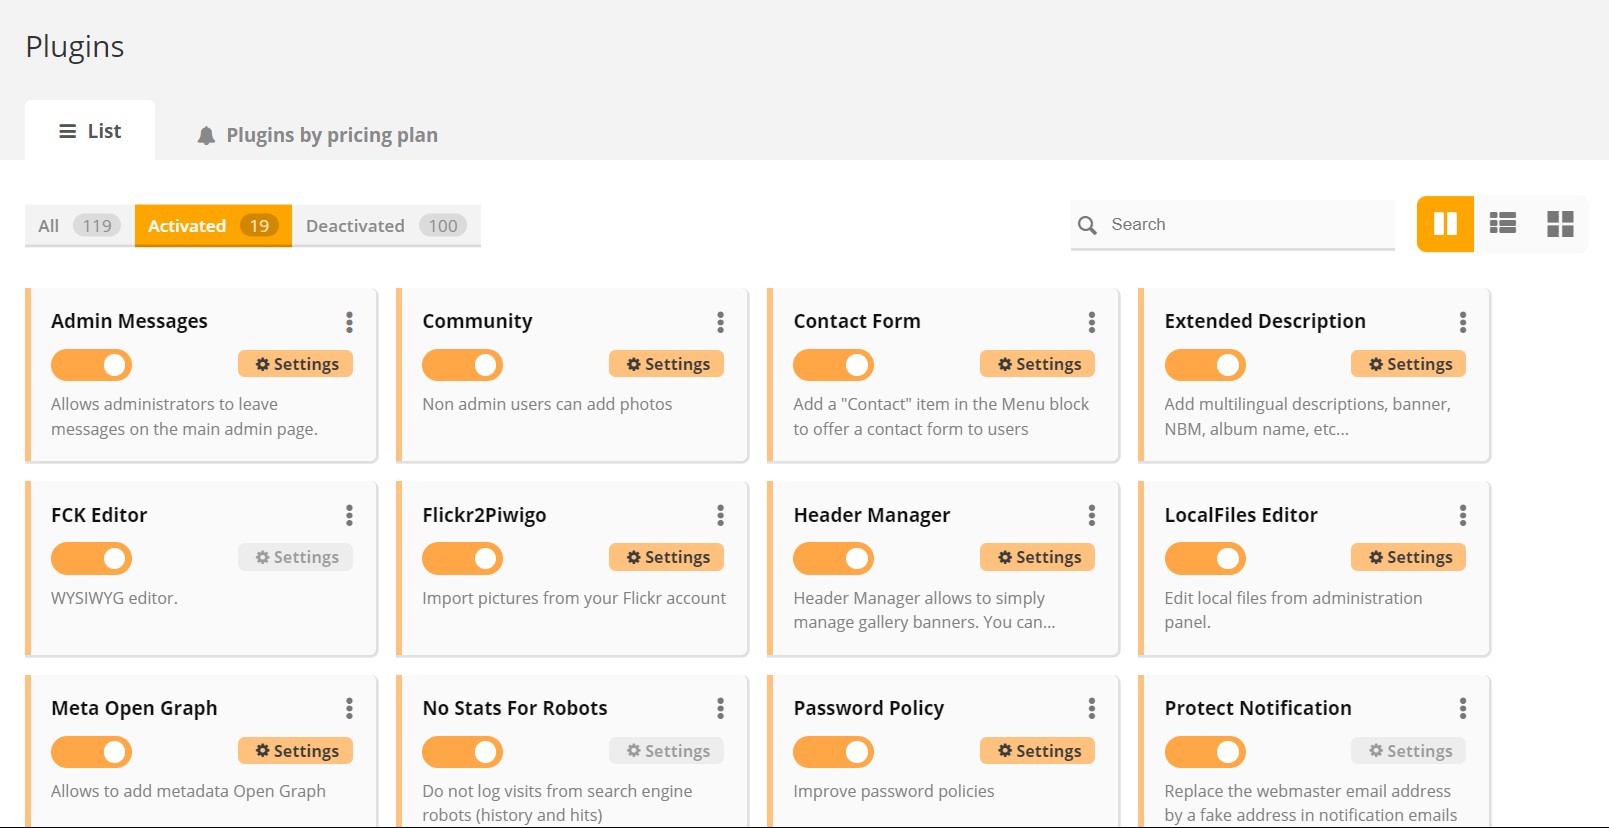Open Protect Notification three-dot menu
1609x828 pixels.
pos(1462,709)
